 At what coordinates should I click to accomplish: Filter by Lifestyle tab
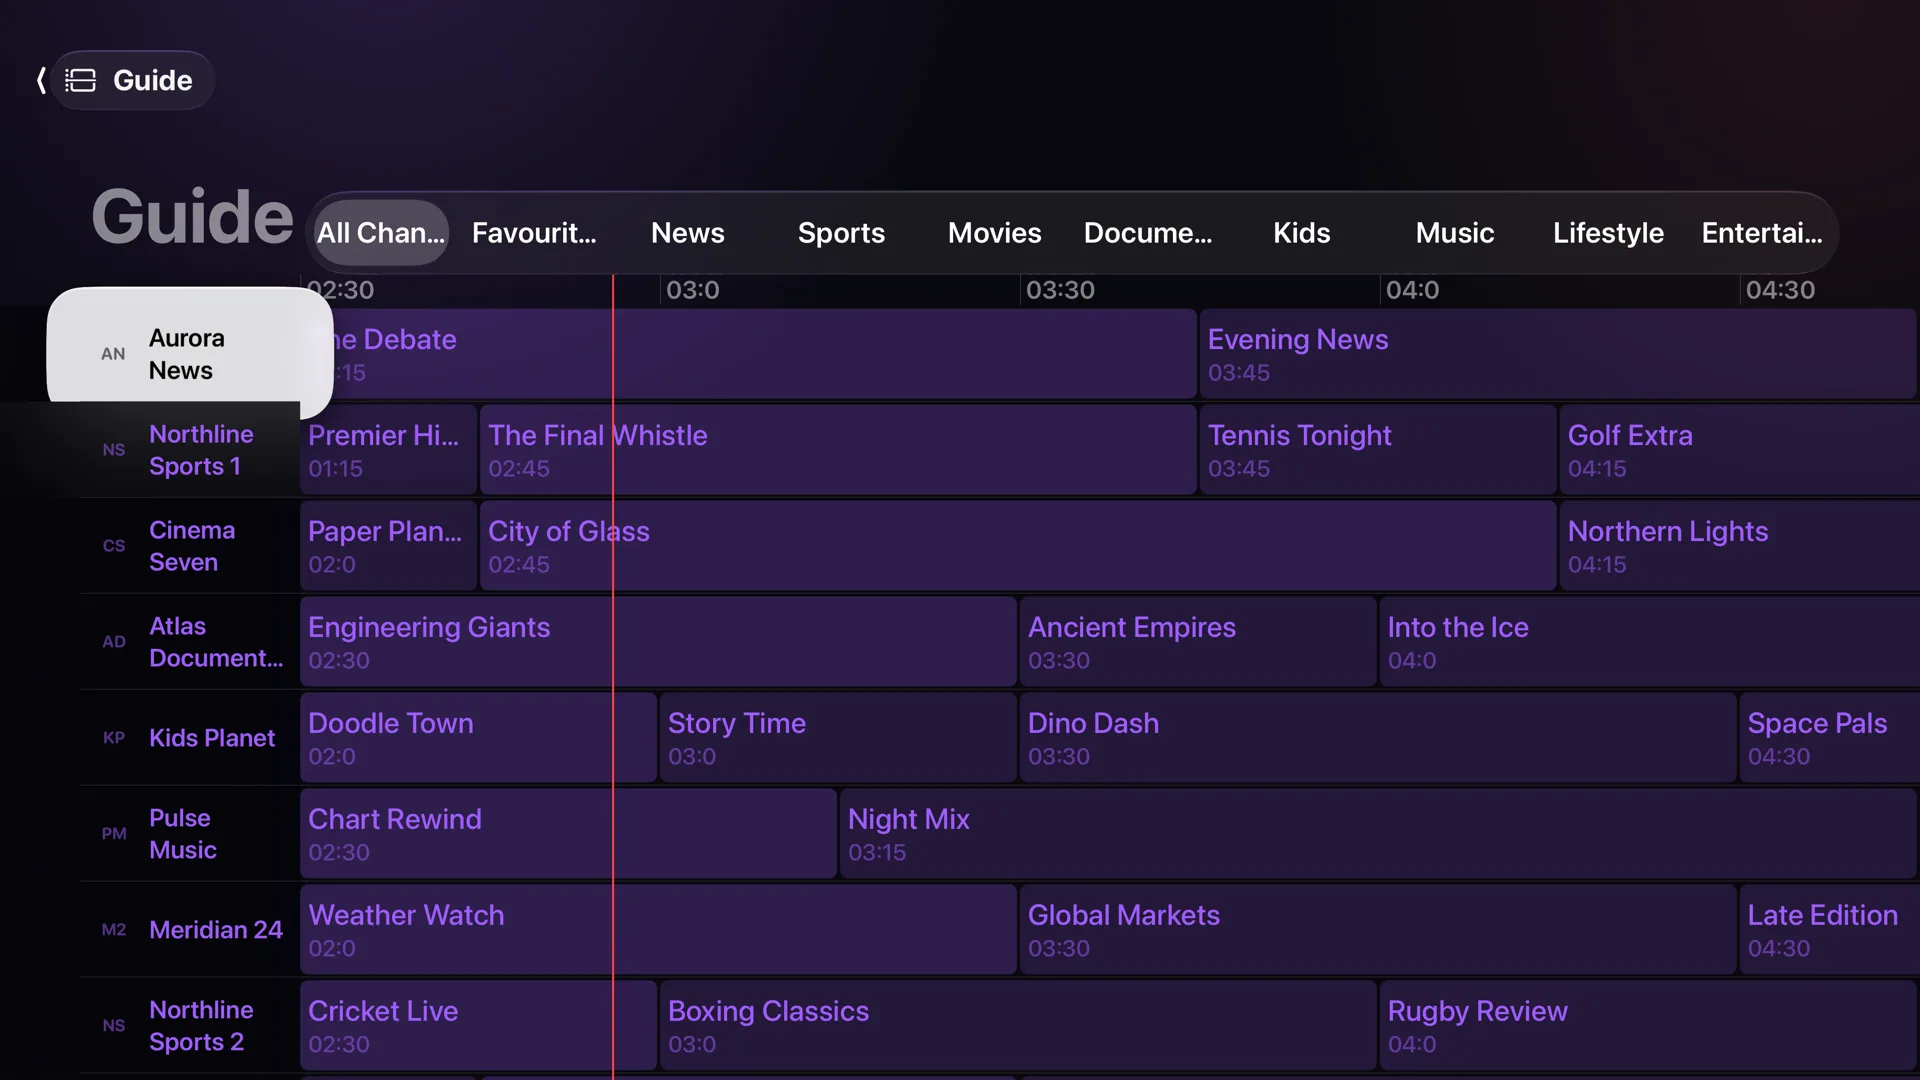tap(1609, 233)
